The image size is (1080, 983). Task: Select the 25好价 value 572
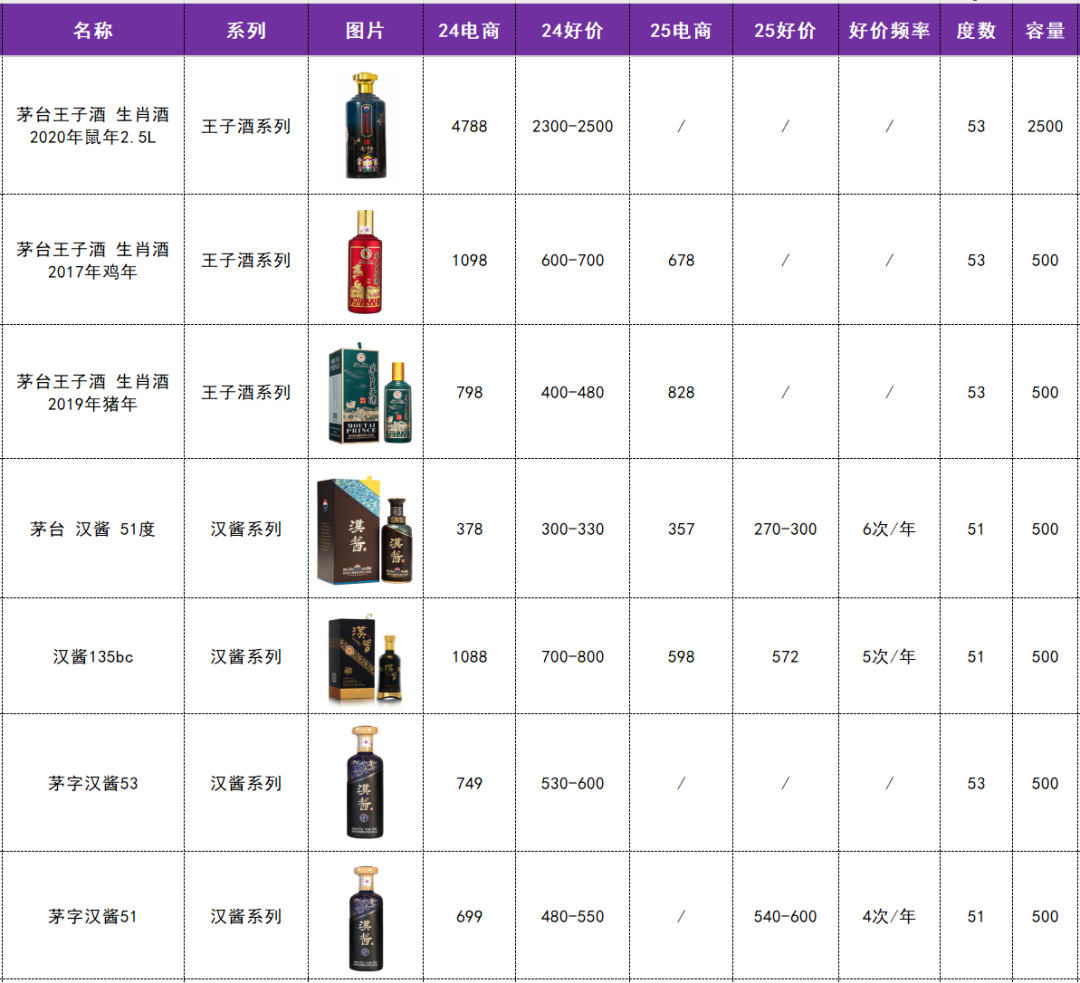[x=785, y=656]
